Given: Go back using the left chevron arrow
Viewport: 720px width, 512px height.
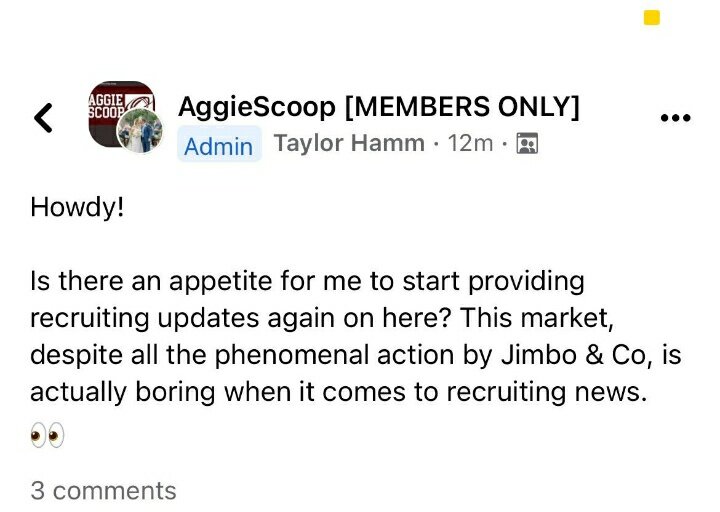Looking at the screenshot, I should click(x=43, y=118).
